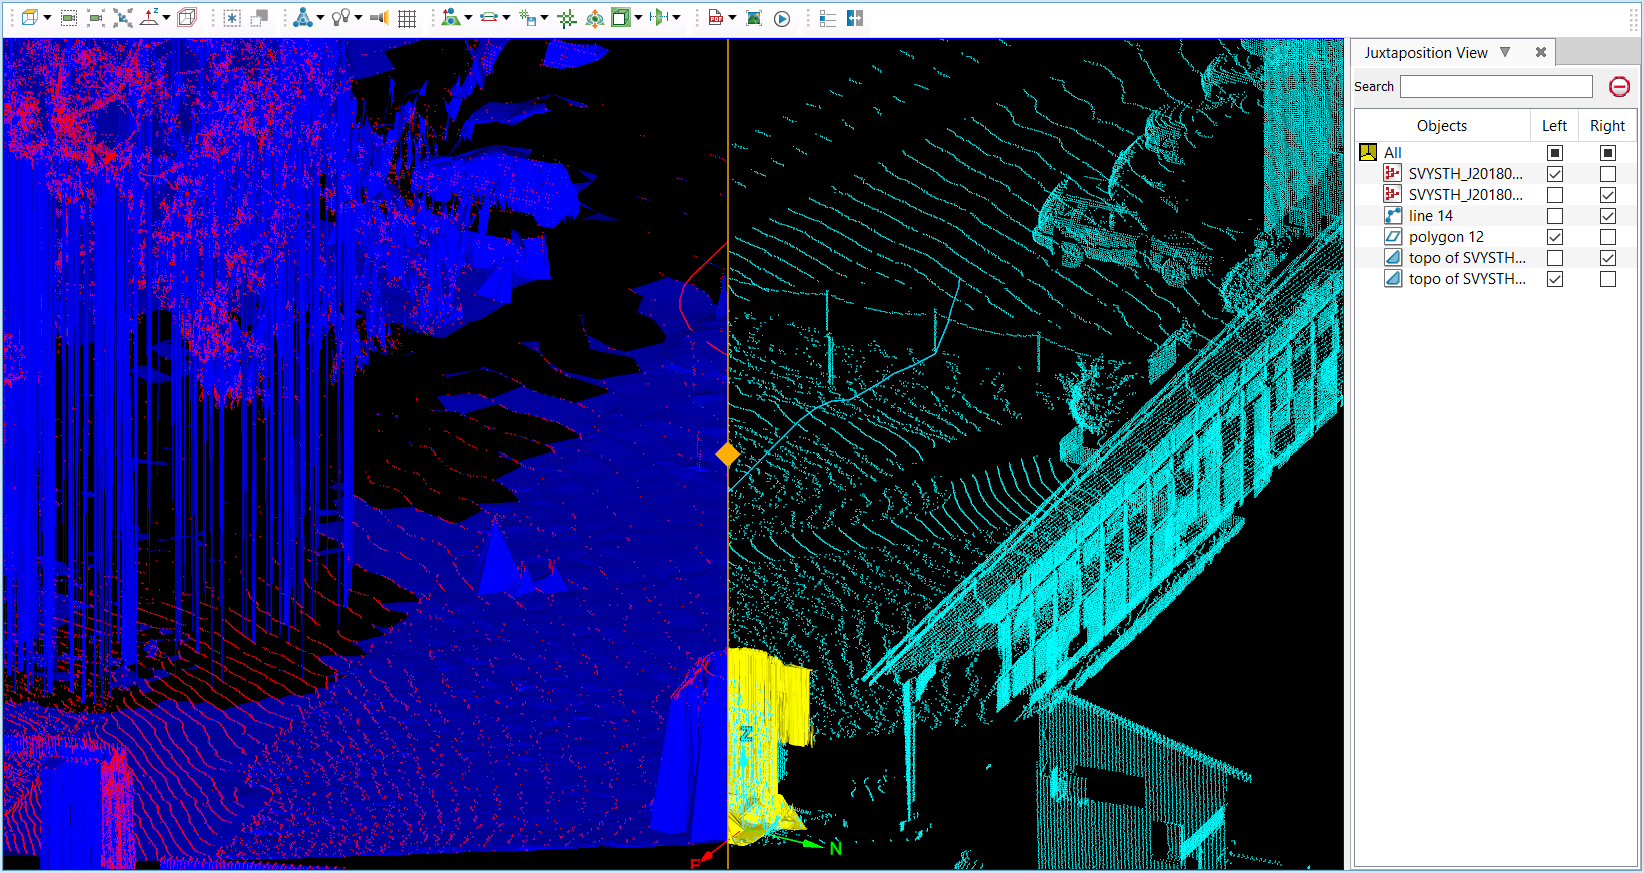The height and width of the screenshot is (873, 1644).
Task: Click the eye with orange arrows icon
Action: point(594,18)
